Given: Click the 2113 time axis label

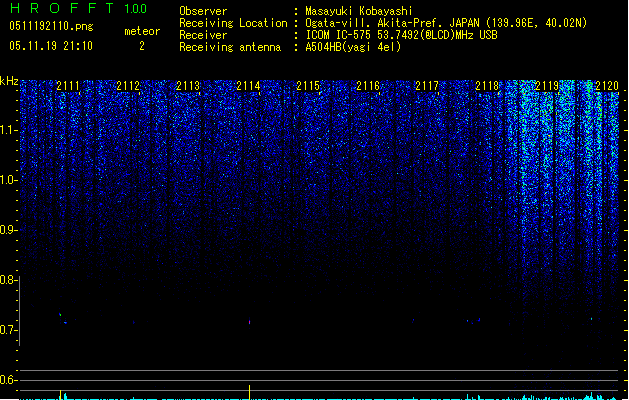Looking at the screenshot, I should pyautogui.click(x=188, y=85).
